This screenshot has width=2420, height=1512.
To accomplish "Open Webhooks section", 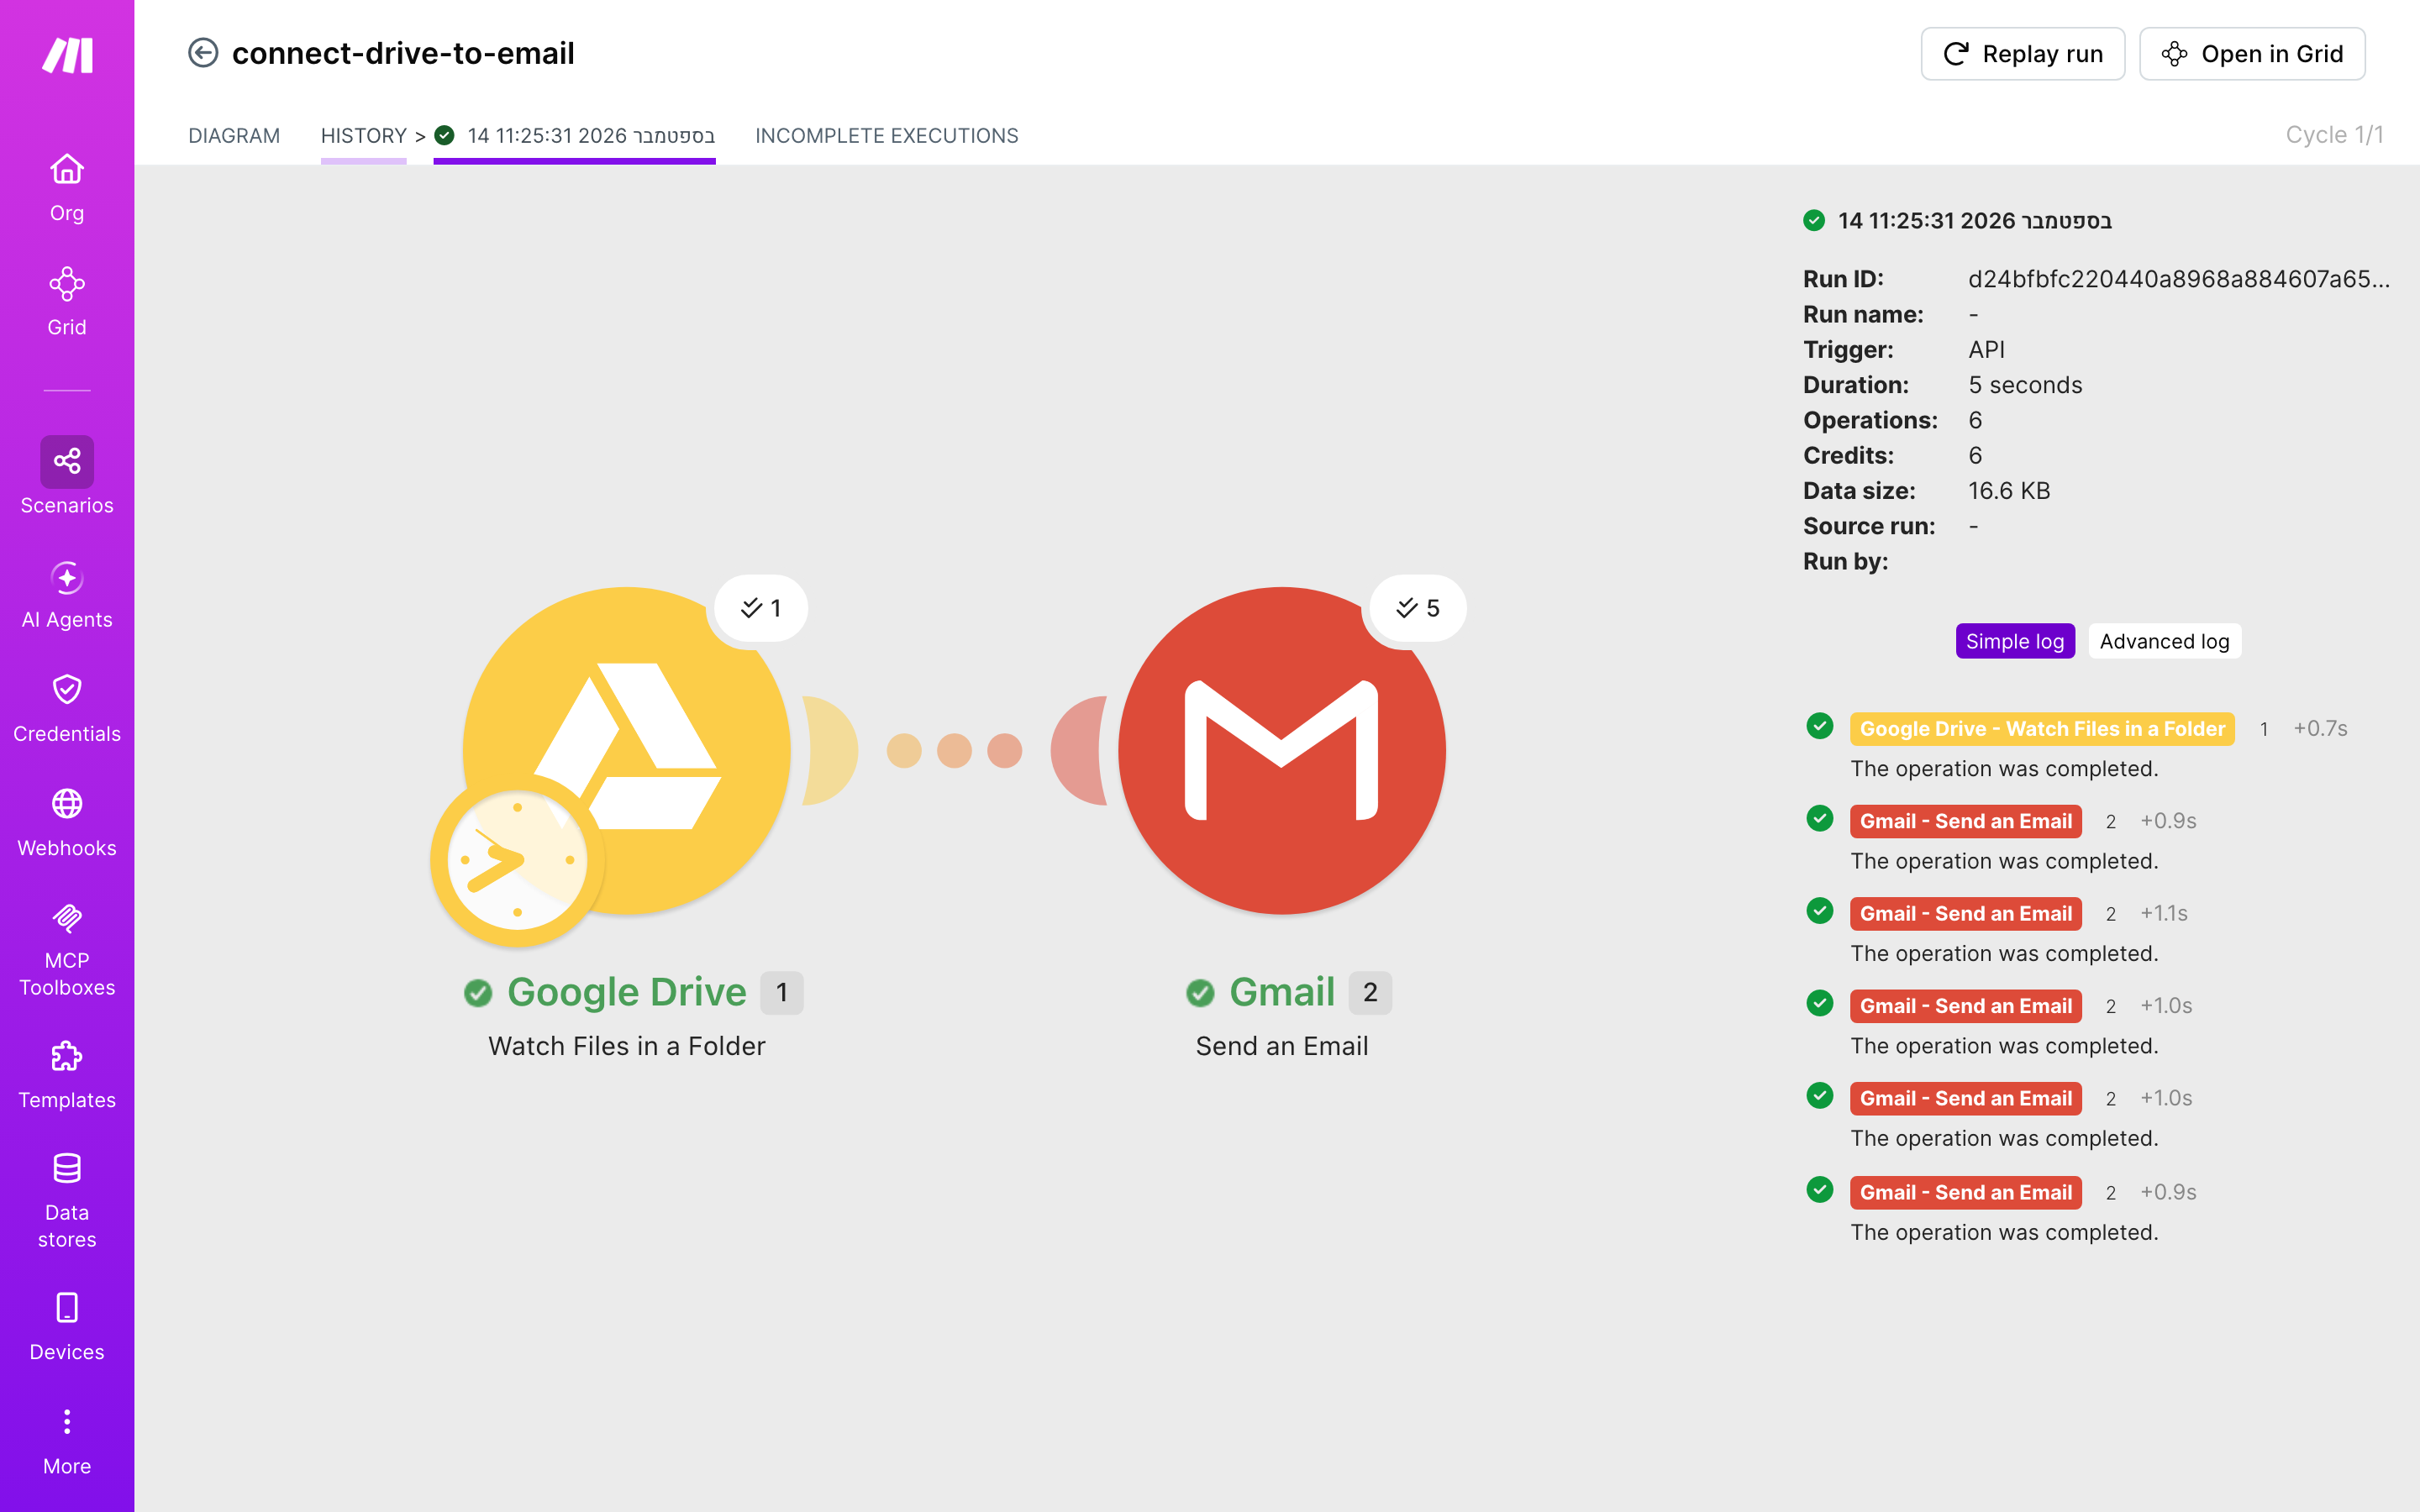I will (x=67, y=823).
